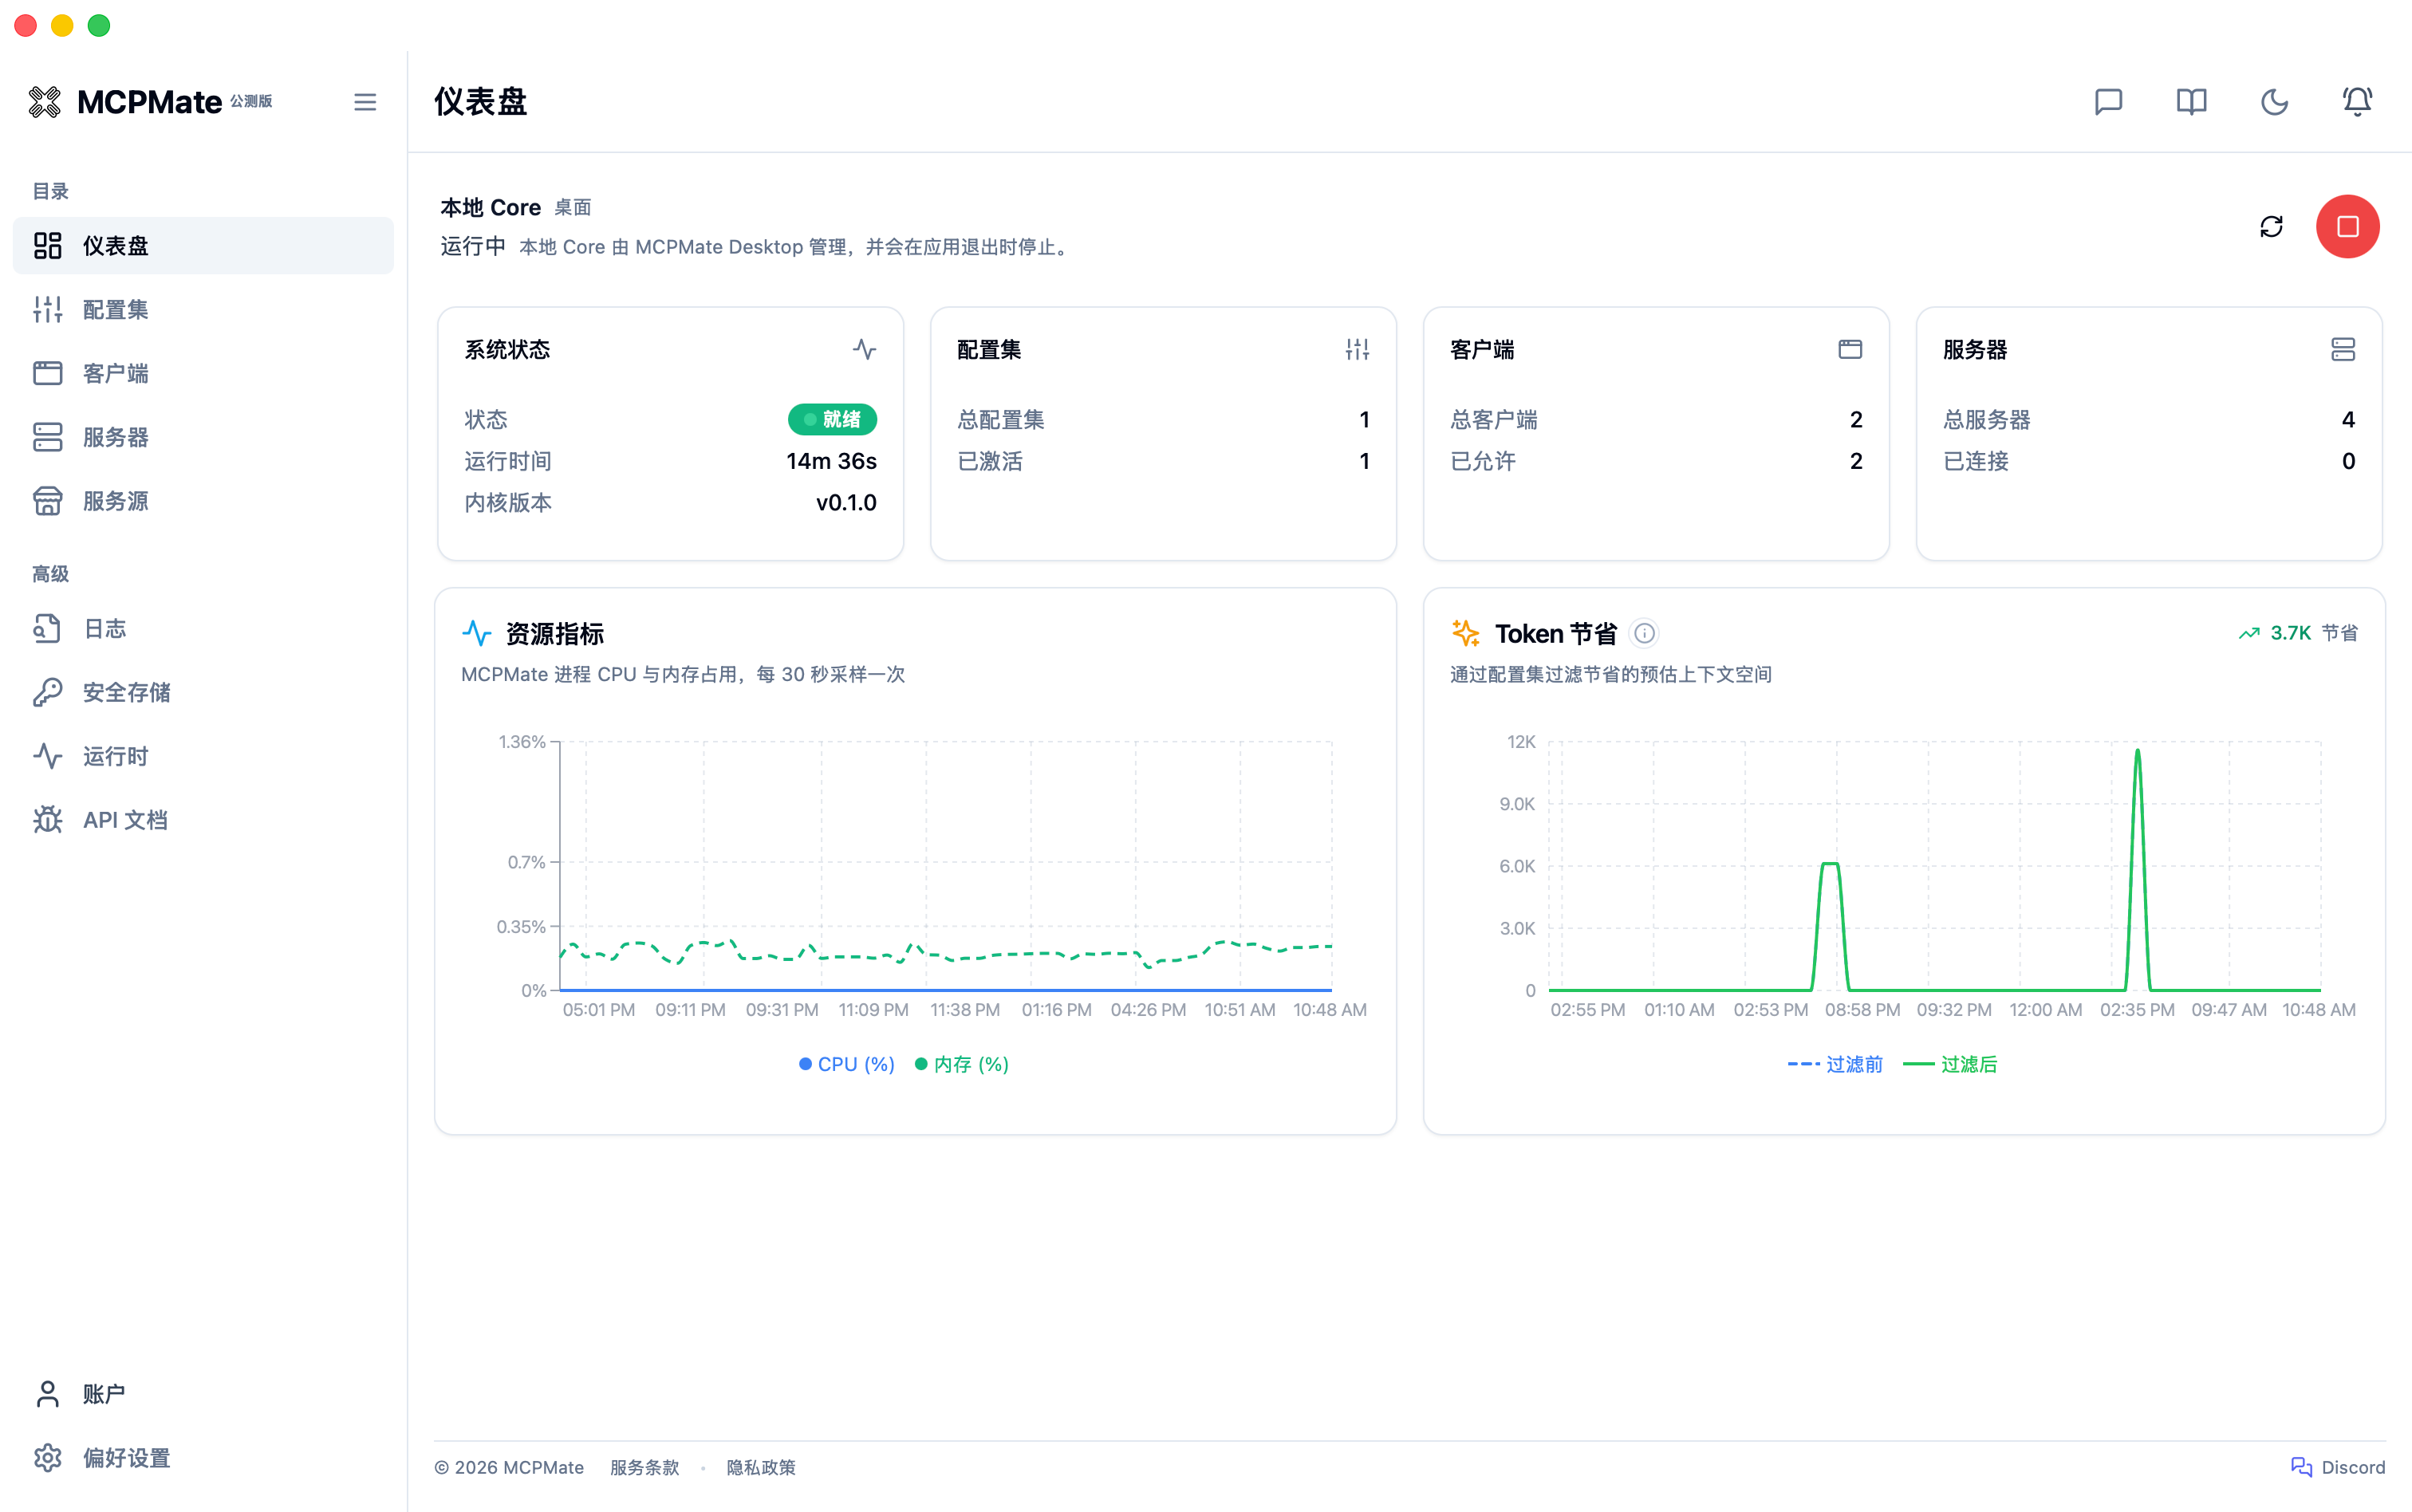Toggle CPU (%) legend series
The width and height of the screenshot is (2412, 1512).
click(847, 1064)
